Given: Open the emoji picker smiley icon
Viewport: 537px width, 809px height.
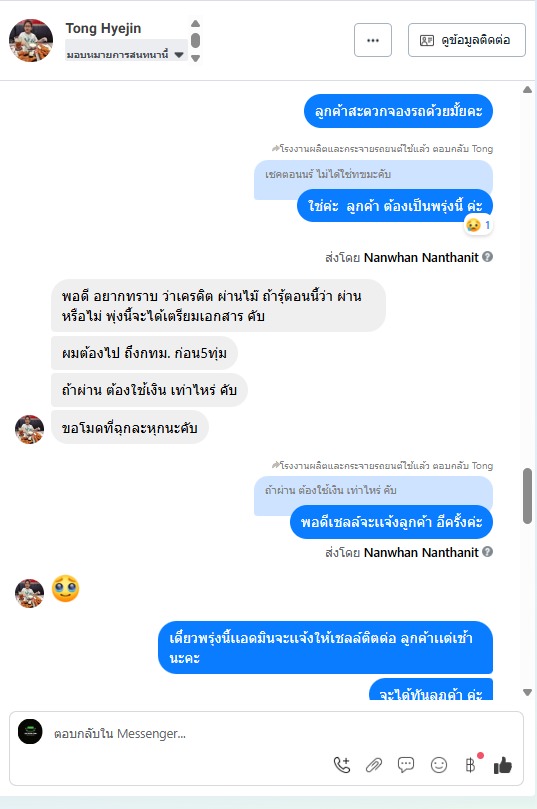Looking at the screenshot, I should (x=438, y=765).
